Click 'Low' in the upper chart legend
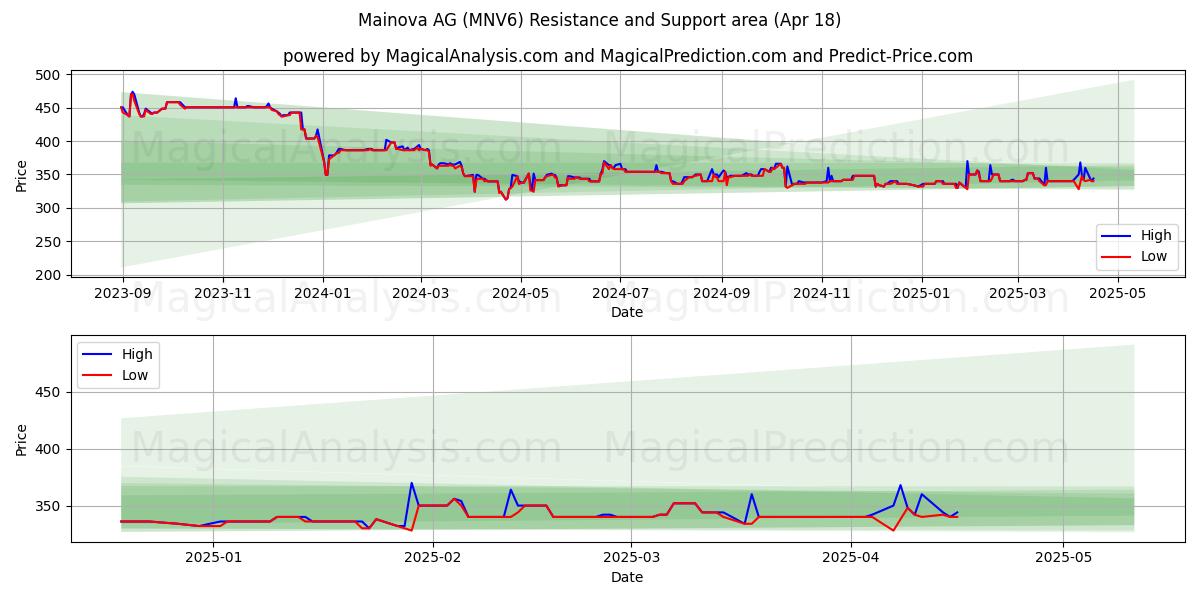 [x=1154, y=256]
